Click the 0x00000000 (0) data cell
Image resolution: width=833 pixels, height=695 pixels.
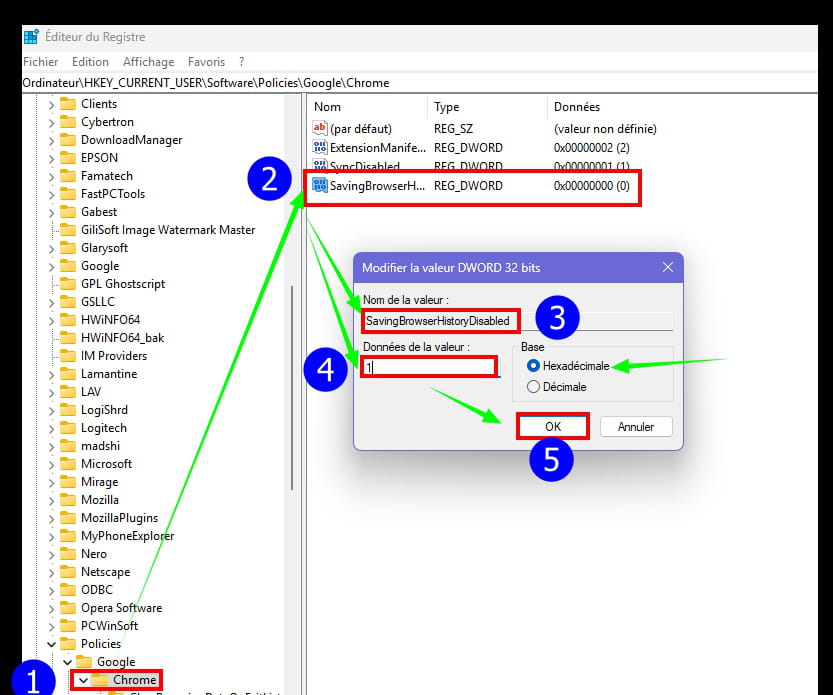(x=591, y=185)
